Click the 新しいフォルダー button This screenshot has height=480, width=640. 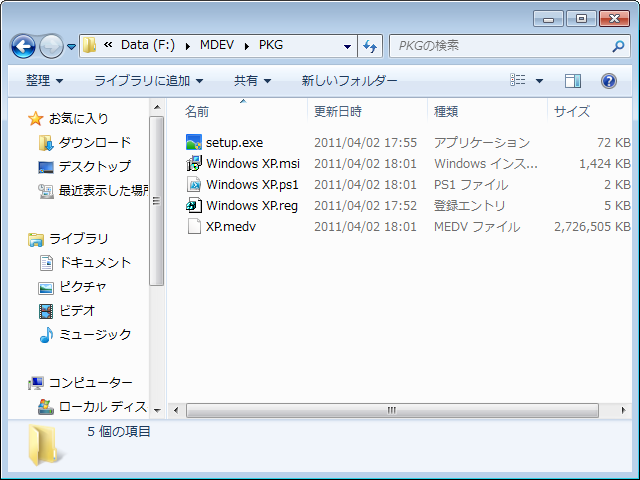coord(349,81)
